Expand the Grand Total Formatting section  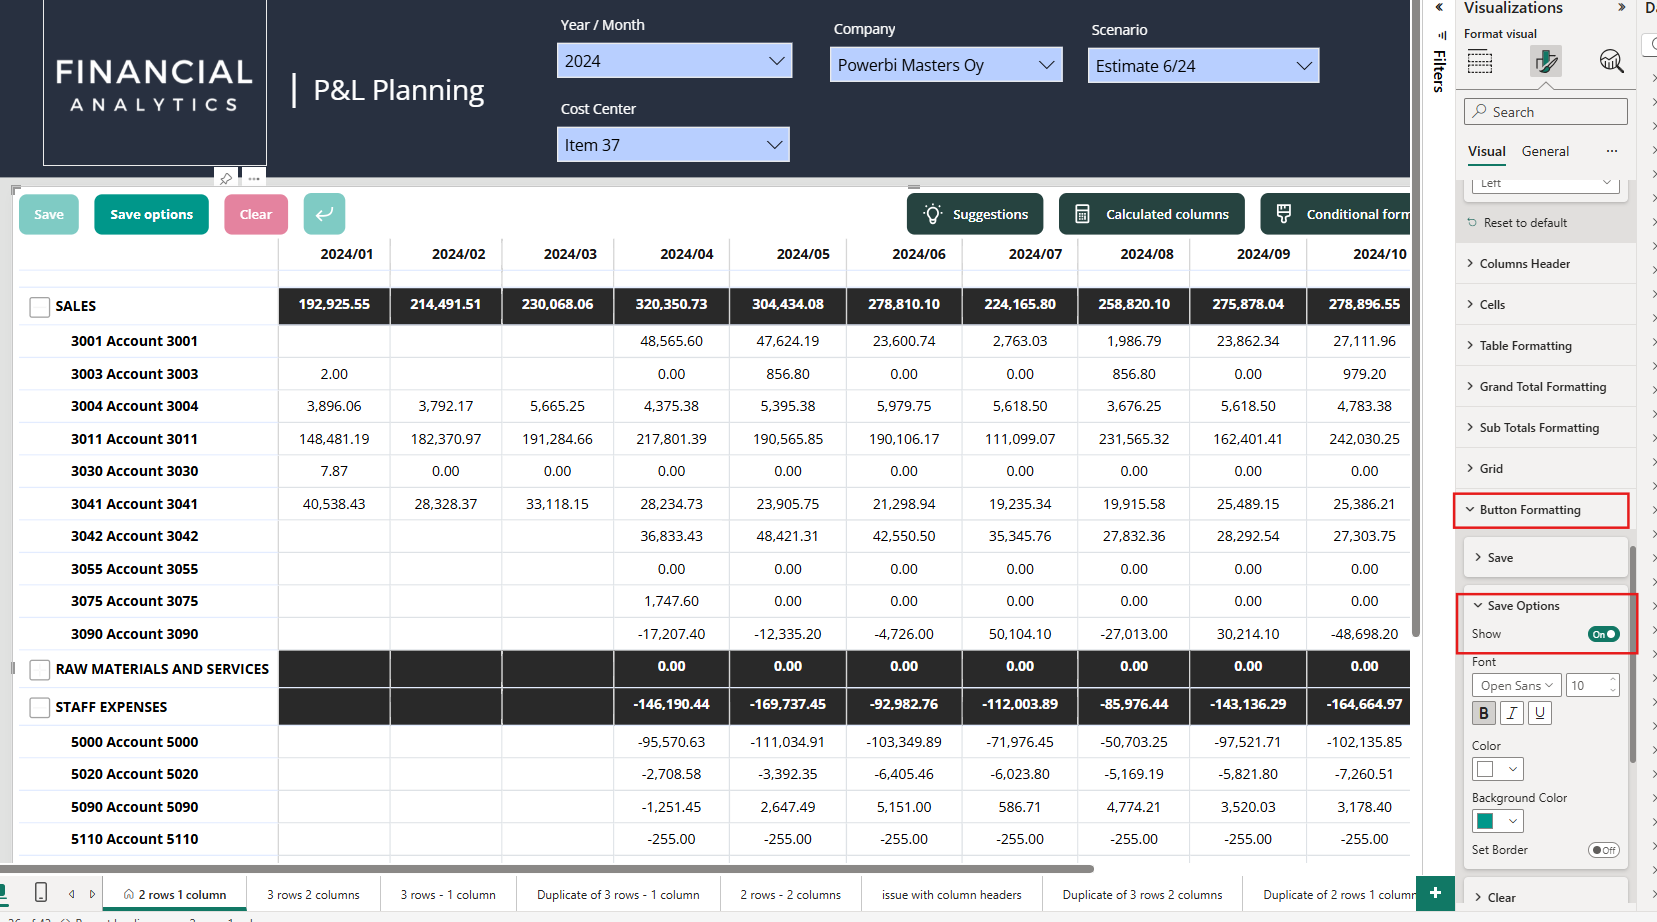point(1545,387)
